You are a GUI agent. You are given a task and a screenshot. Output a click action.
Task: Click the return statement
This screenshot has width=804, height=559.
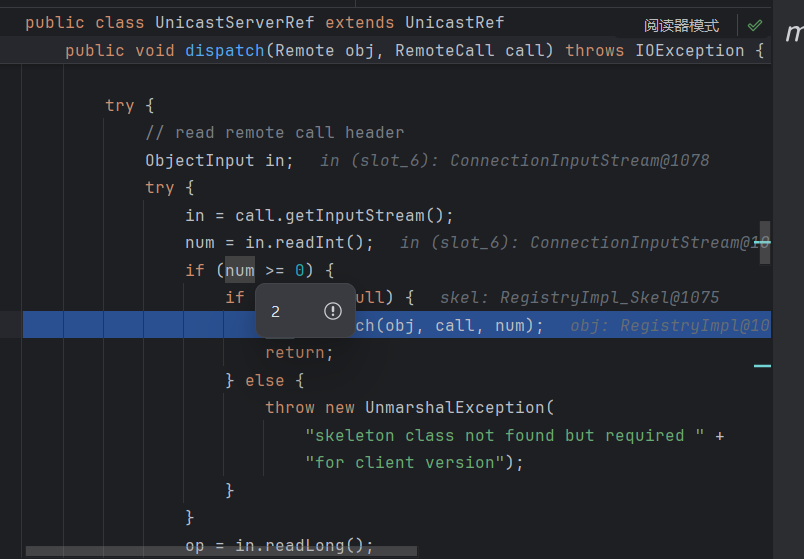299,352
